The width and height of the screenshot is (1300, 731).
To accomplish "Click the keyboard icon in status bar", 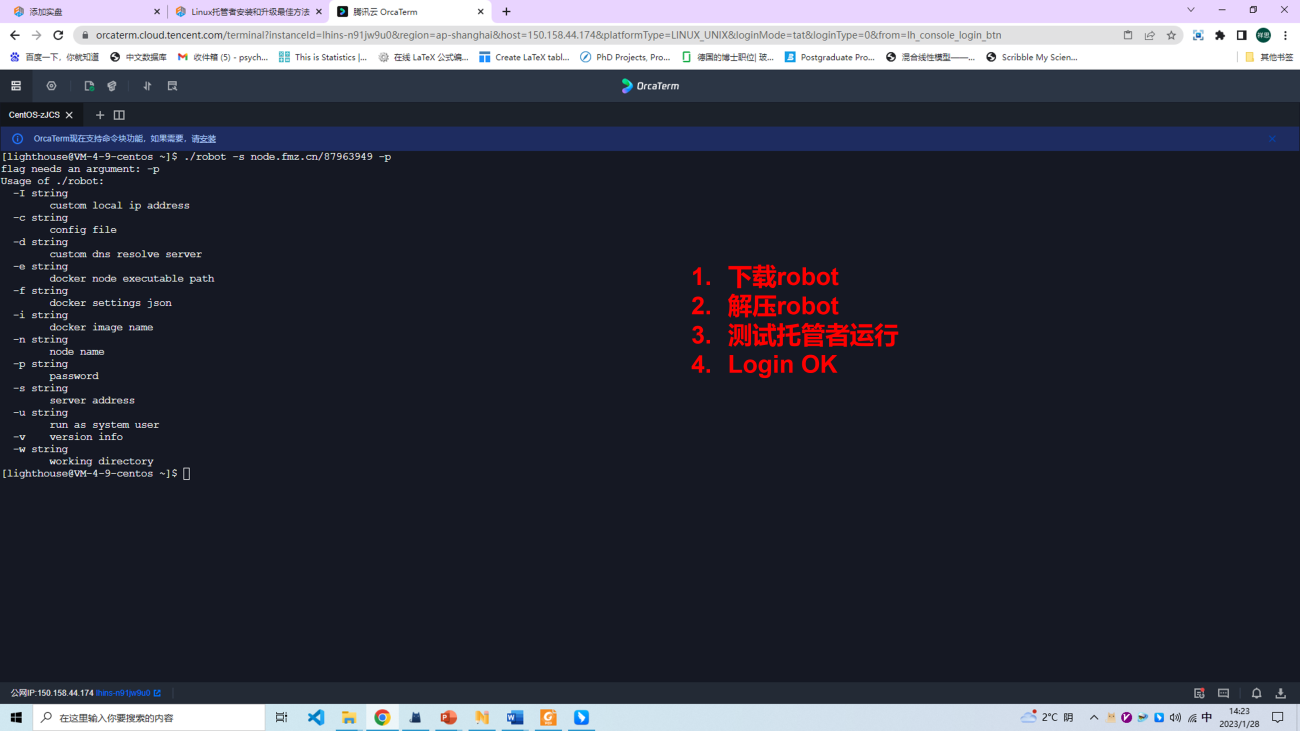I will pyautogui.click(x=1223, y=693).
